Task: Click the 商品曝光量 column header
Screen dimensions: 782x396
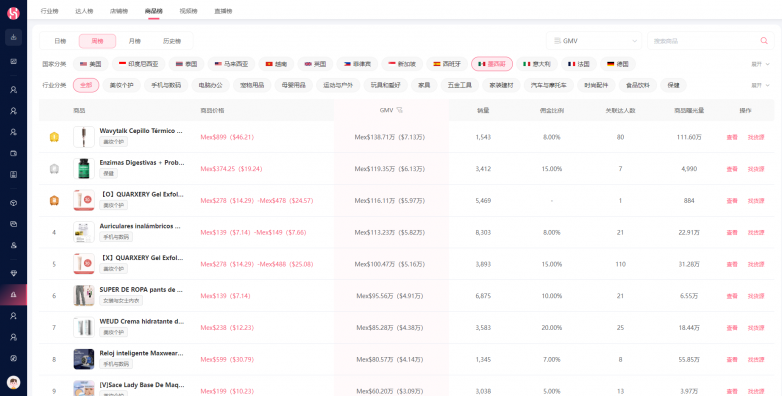Action: pyautogui.click(x=689, y=110)
